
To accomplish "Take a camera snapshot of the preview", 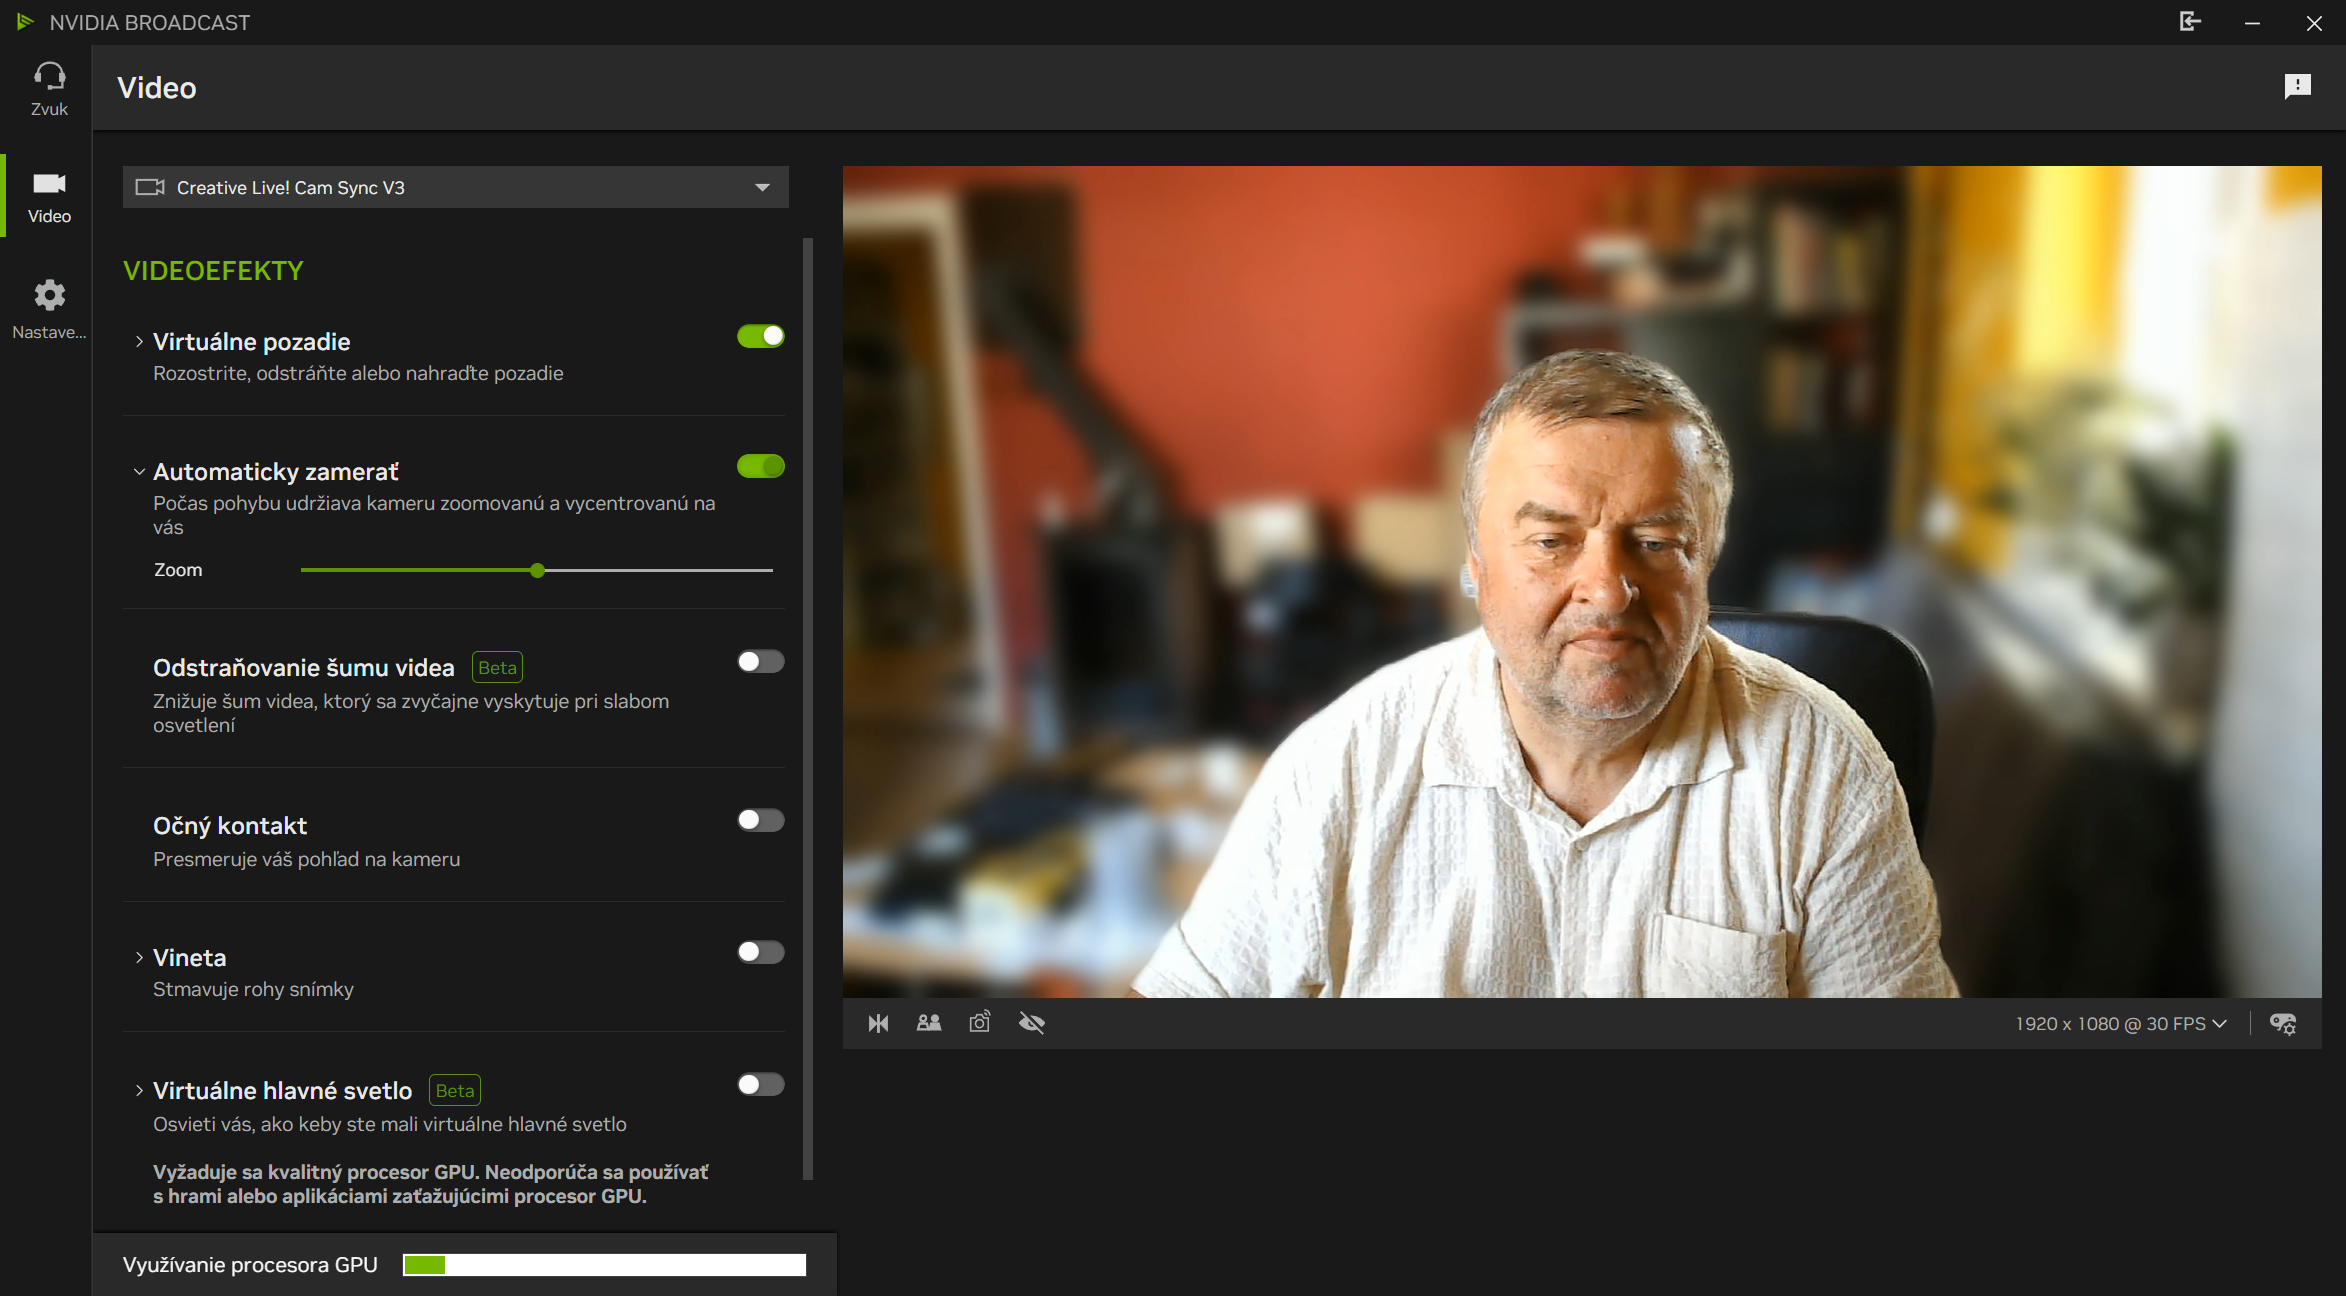I will pyautogui.click(x=980, y=1023).
